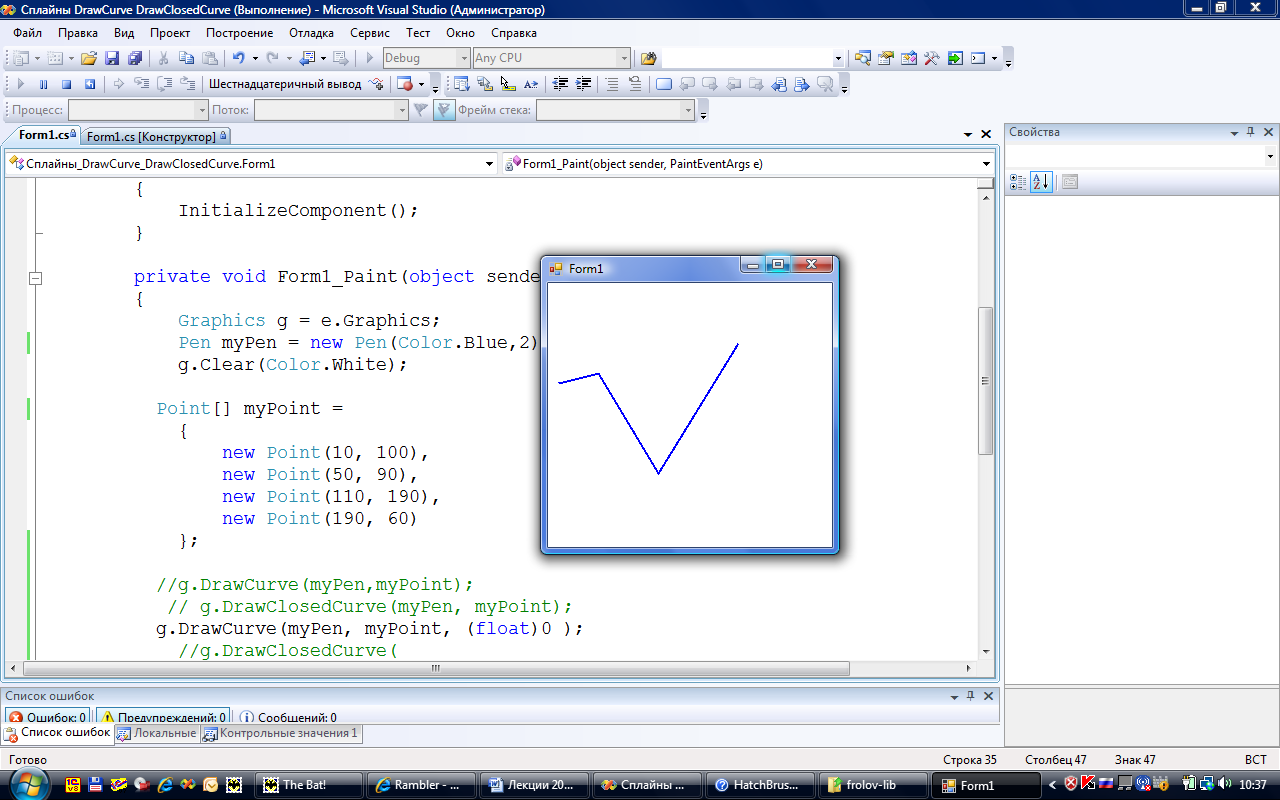Save the current file with the floppy icon
1280x800 pixels.
(x=112, y=58)
